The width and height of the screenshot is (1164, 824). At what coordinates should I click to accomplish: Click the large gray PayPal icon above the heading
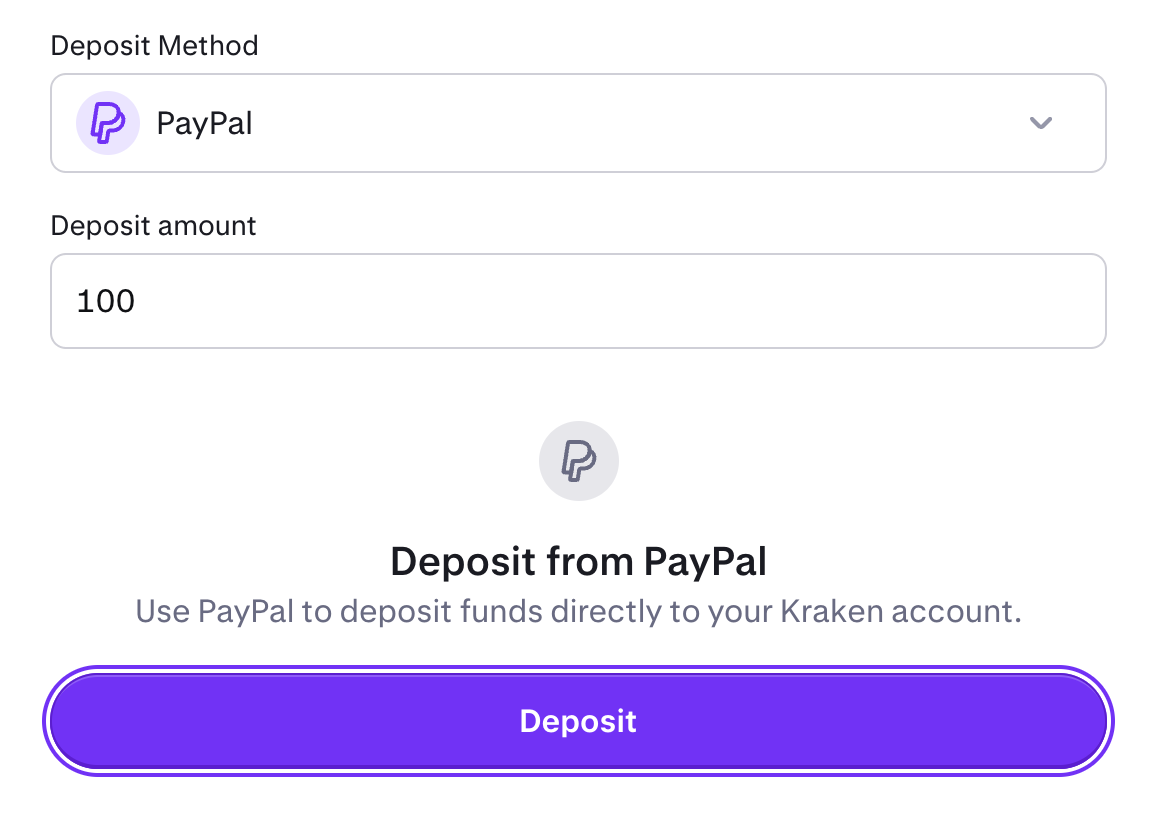click(579, 460)
